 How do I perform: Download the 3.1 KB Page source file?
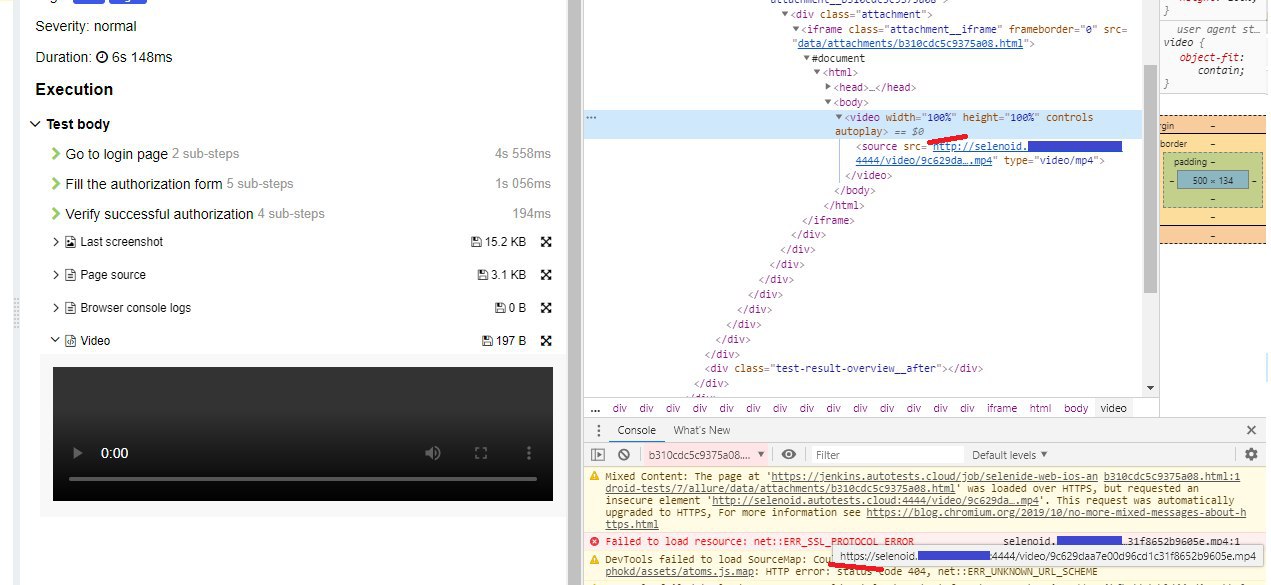tap(502, 275)
